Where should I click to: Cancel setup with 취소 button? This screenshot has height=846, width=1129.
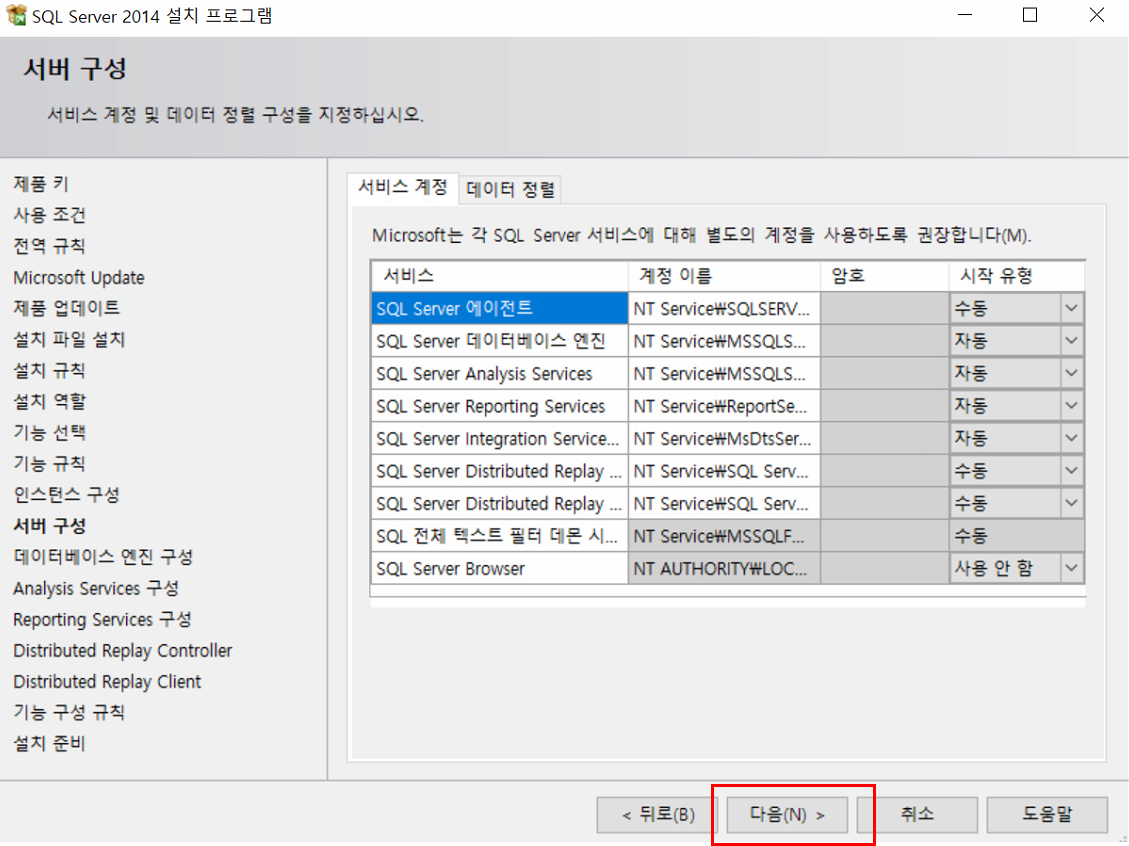(917, 814)
